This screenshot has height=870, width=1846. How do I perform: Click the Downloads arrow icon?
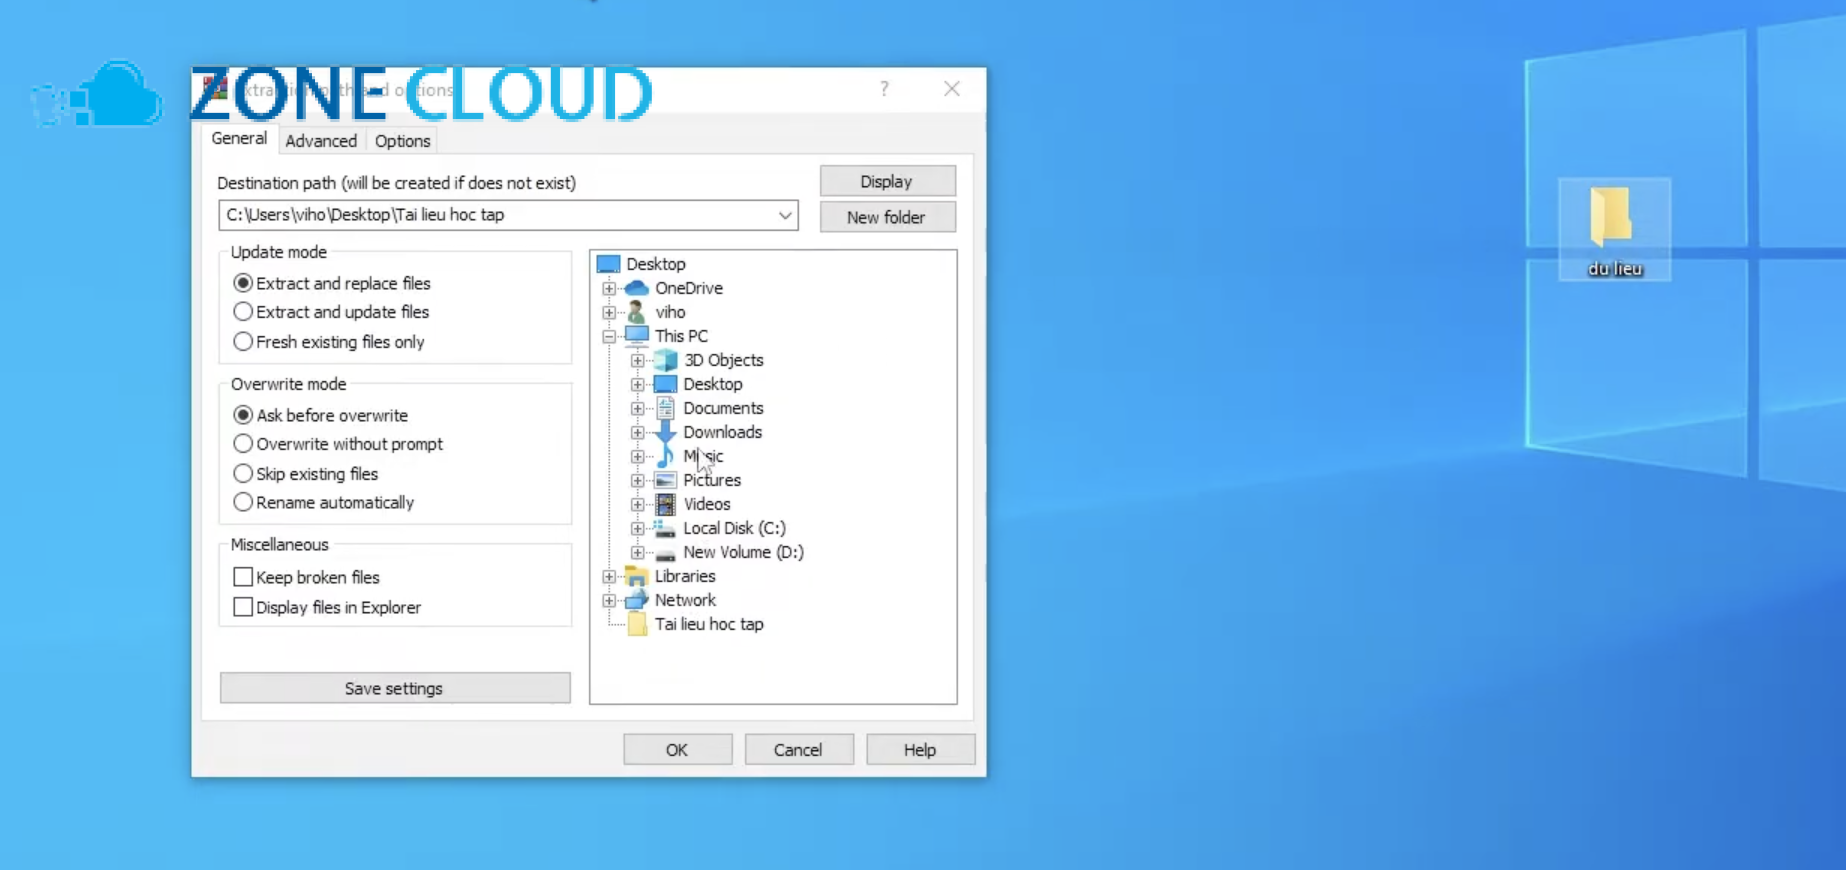click(x=665, y=432)
